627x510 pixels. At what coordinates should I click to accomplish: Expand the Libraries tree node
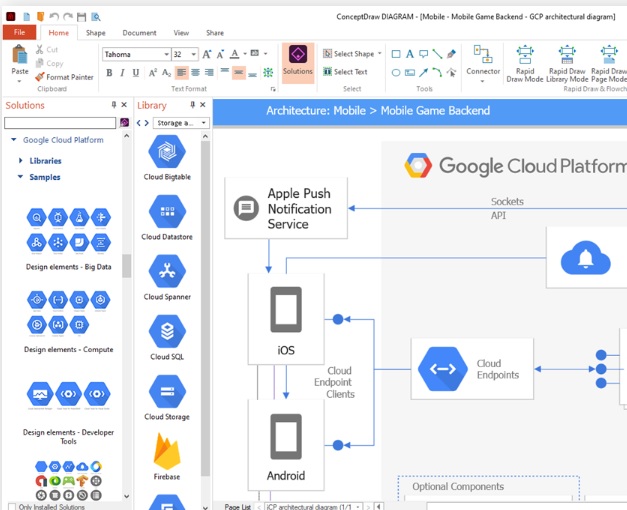coord(20,160)
